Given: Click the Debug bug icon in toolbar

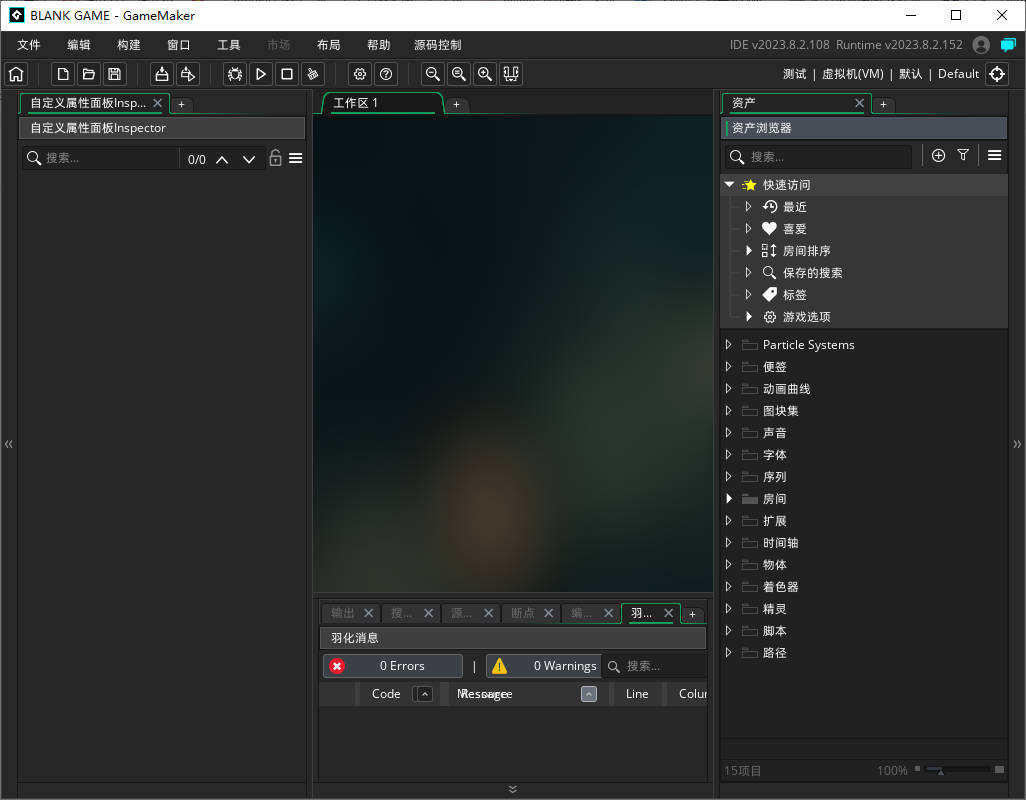Looking at the screenshot, I should pos(235,74).
